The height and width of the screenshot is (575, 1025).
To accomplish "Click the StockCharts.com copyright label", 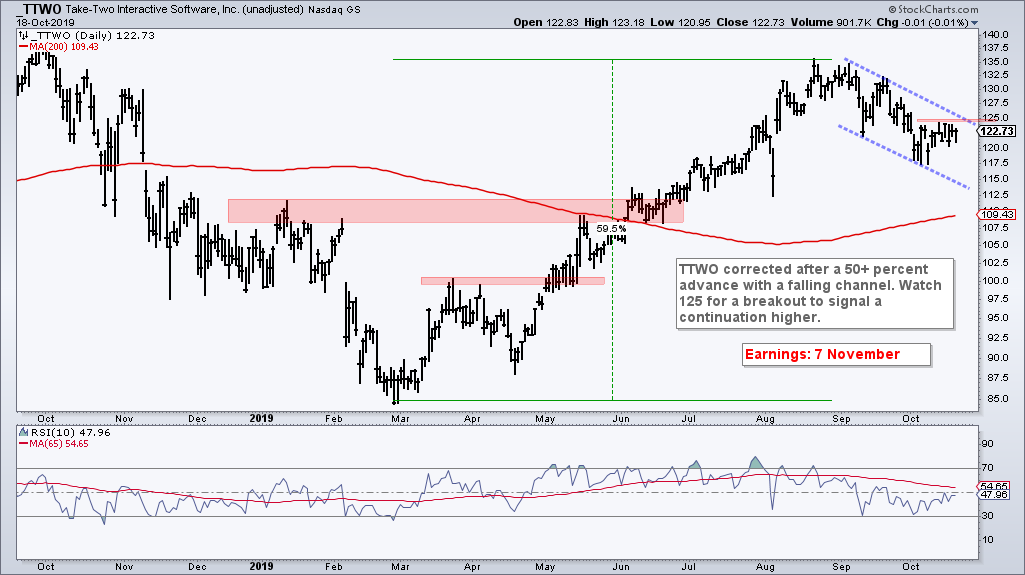I will [x=933, y=9].
